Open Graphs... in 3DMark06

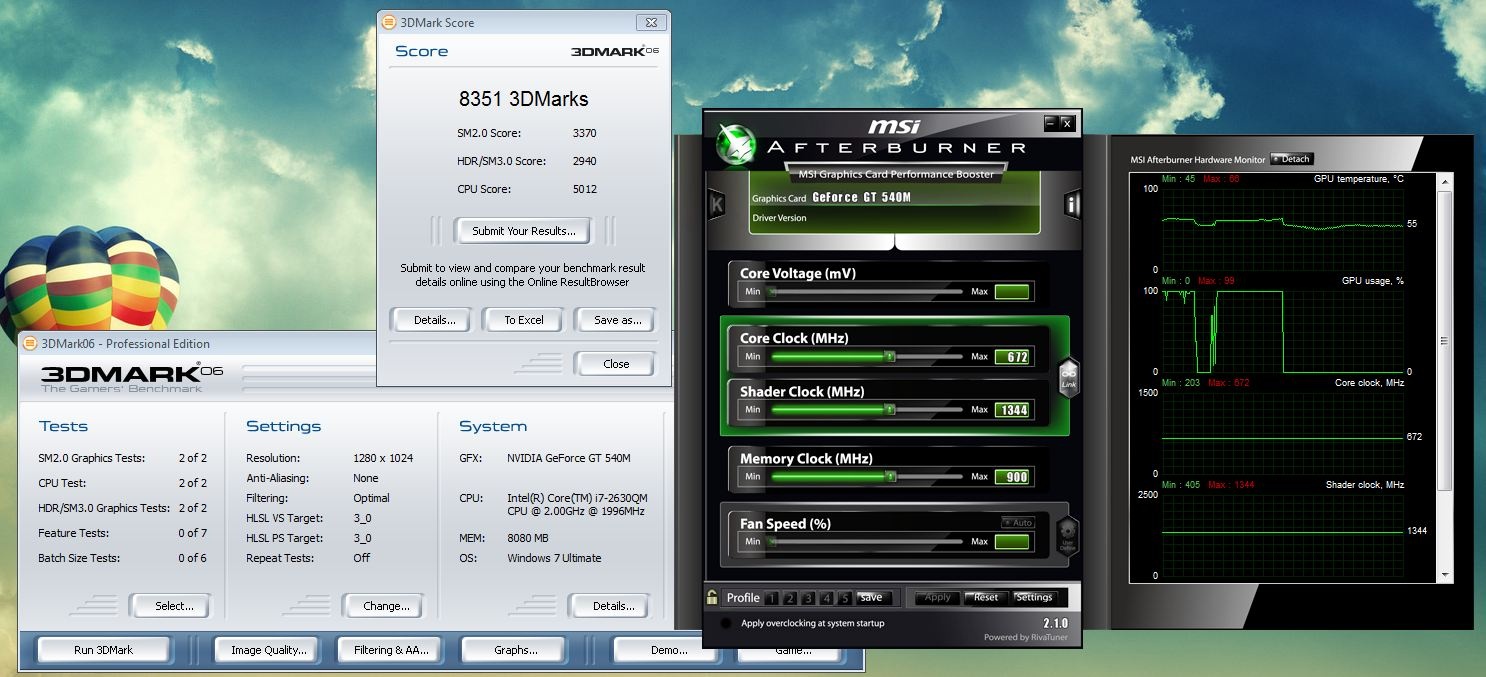pos(515,650)
